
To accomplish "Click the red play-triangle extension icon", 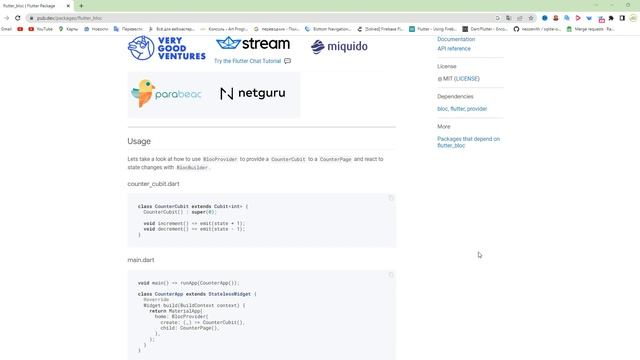I will click(x=578, y=18).
